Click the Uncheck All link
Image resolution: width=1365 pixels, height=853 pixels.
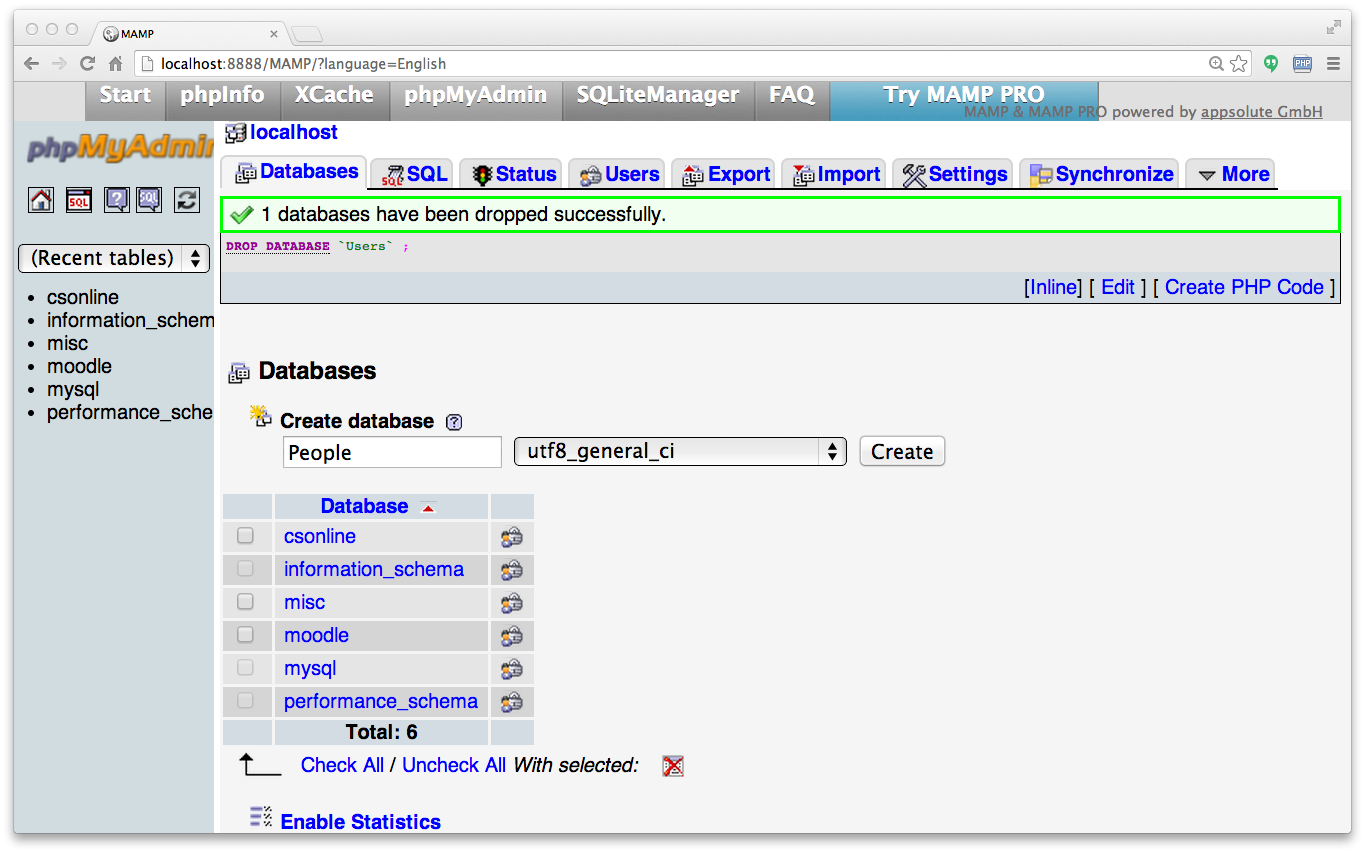454,765
